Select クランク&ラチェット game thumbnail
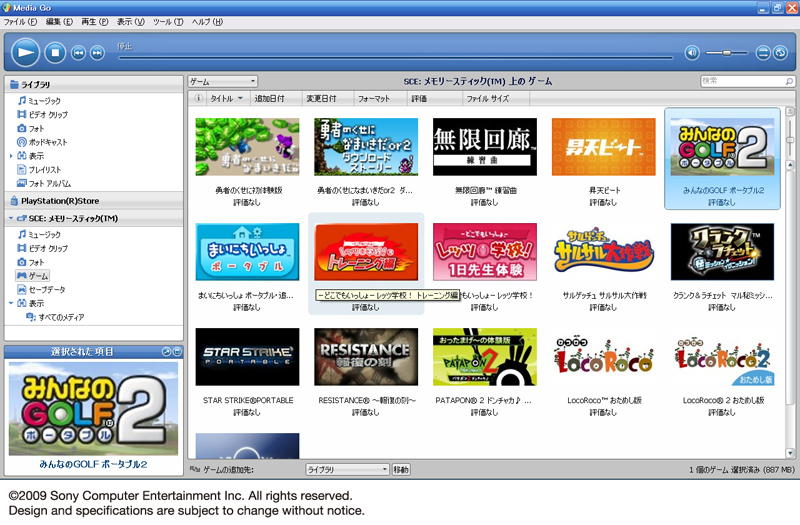 (x=722, y=252)
